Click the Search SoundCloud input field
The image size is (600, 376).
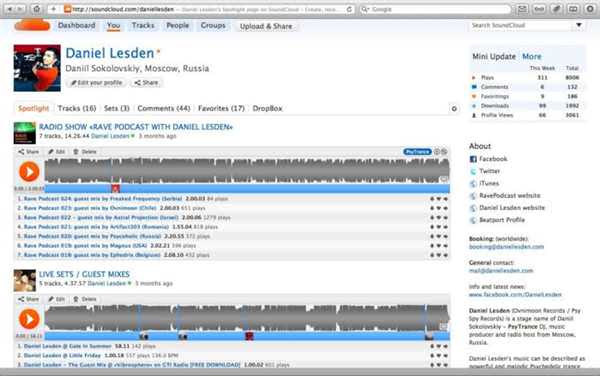[521, 25]
